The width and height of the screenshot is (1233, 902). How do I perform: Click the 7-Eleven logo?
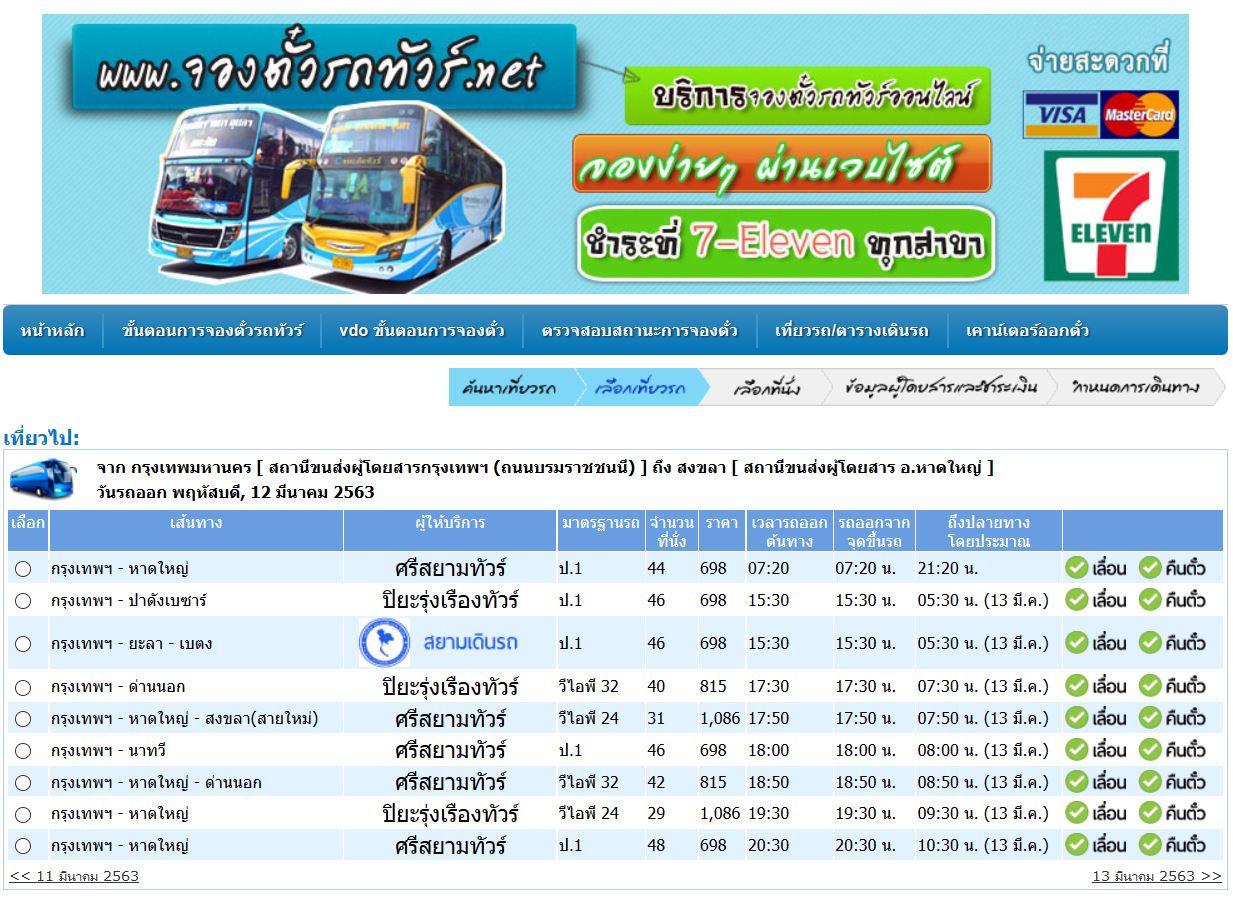(x=1111, y=215)
